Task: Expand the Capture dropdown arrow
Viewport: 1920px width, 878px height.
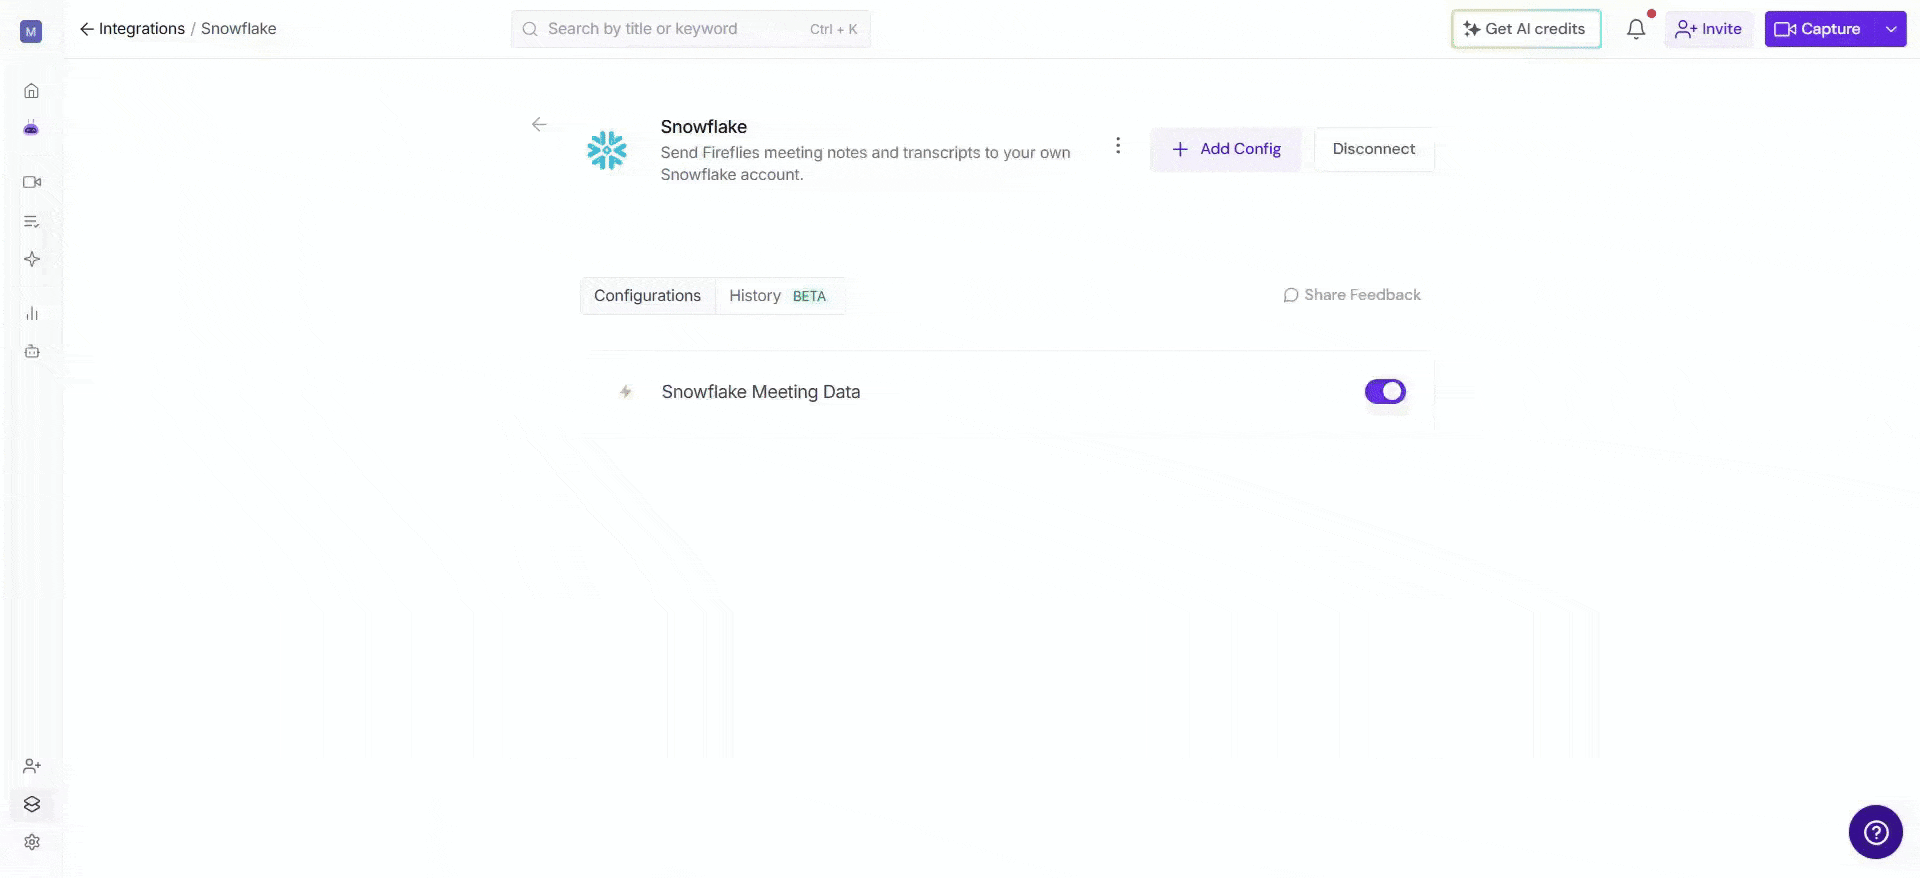Action: pos(1892,29)
